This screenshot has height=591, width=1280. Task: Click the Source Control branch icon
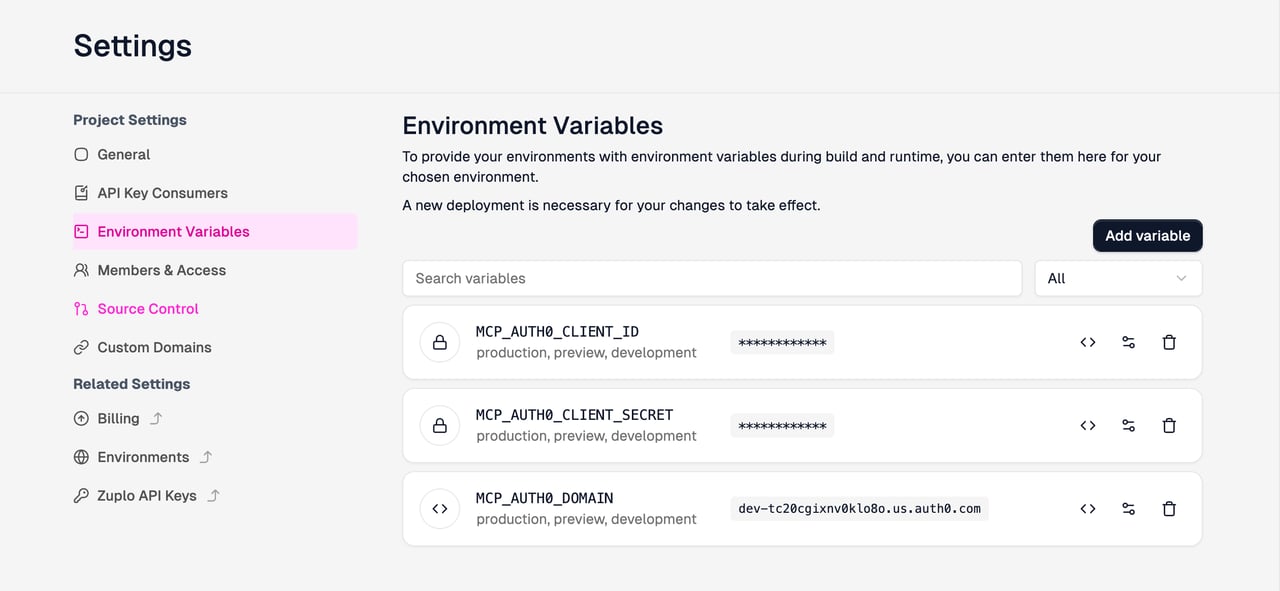[x=81, y=309]
